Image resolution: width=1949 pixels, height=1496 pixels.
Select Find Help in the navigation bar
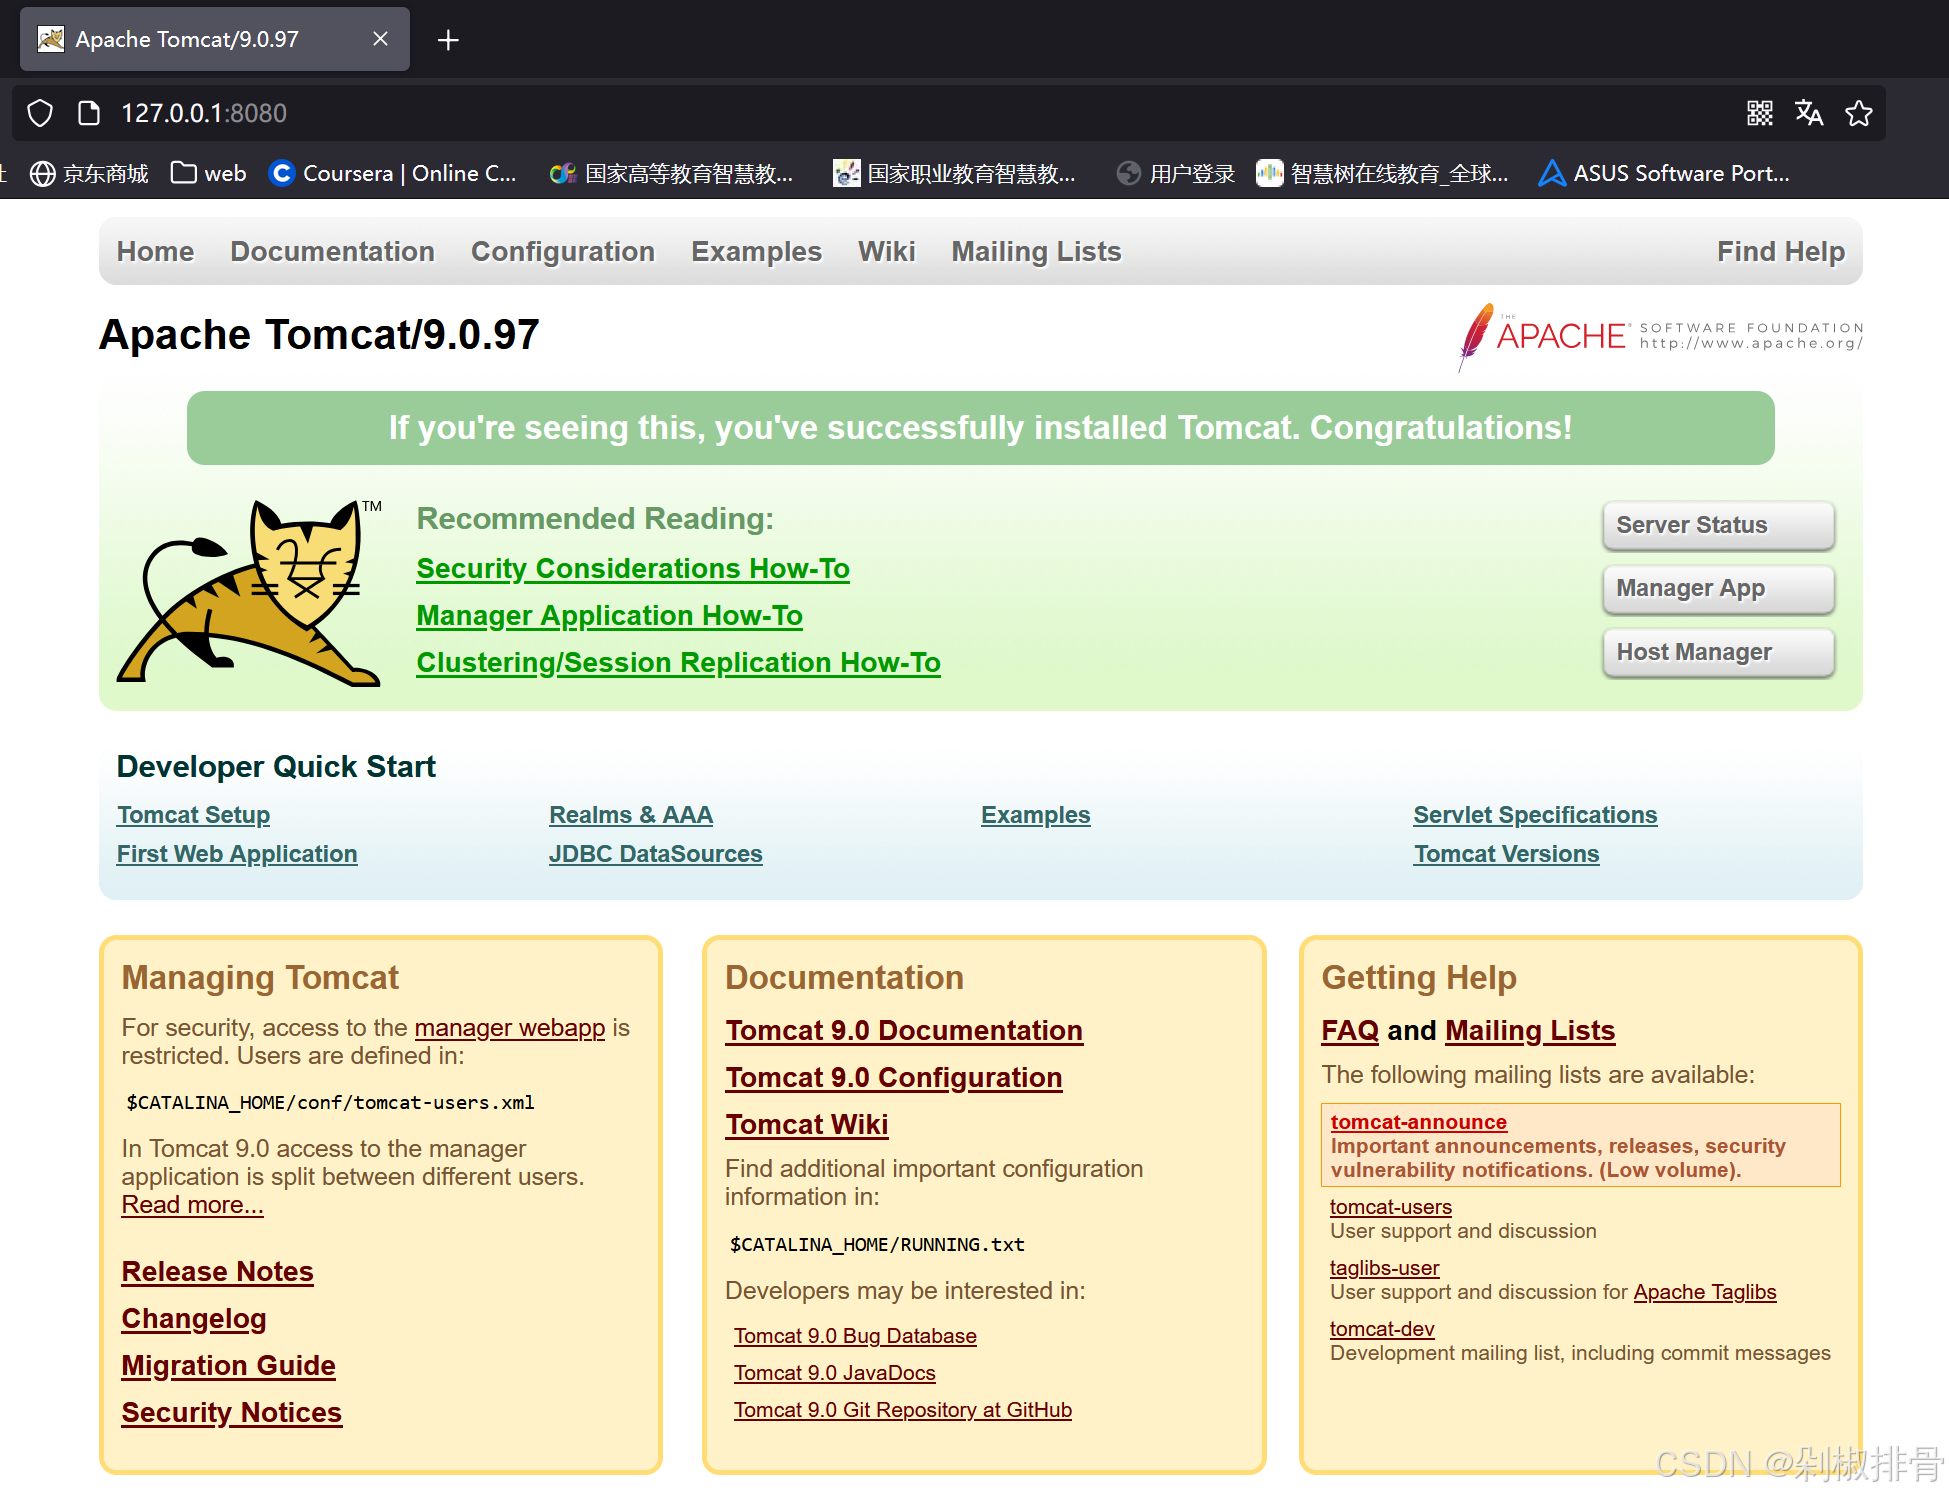[x=1780, y=251]
